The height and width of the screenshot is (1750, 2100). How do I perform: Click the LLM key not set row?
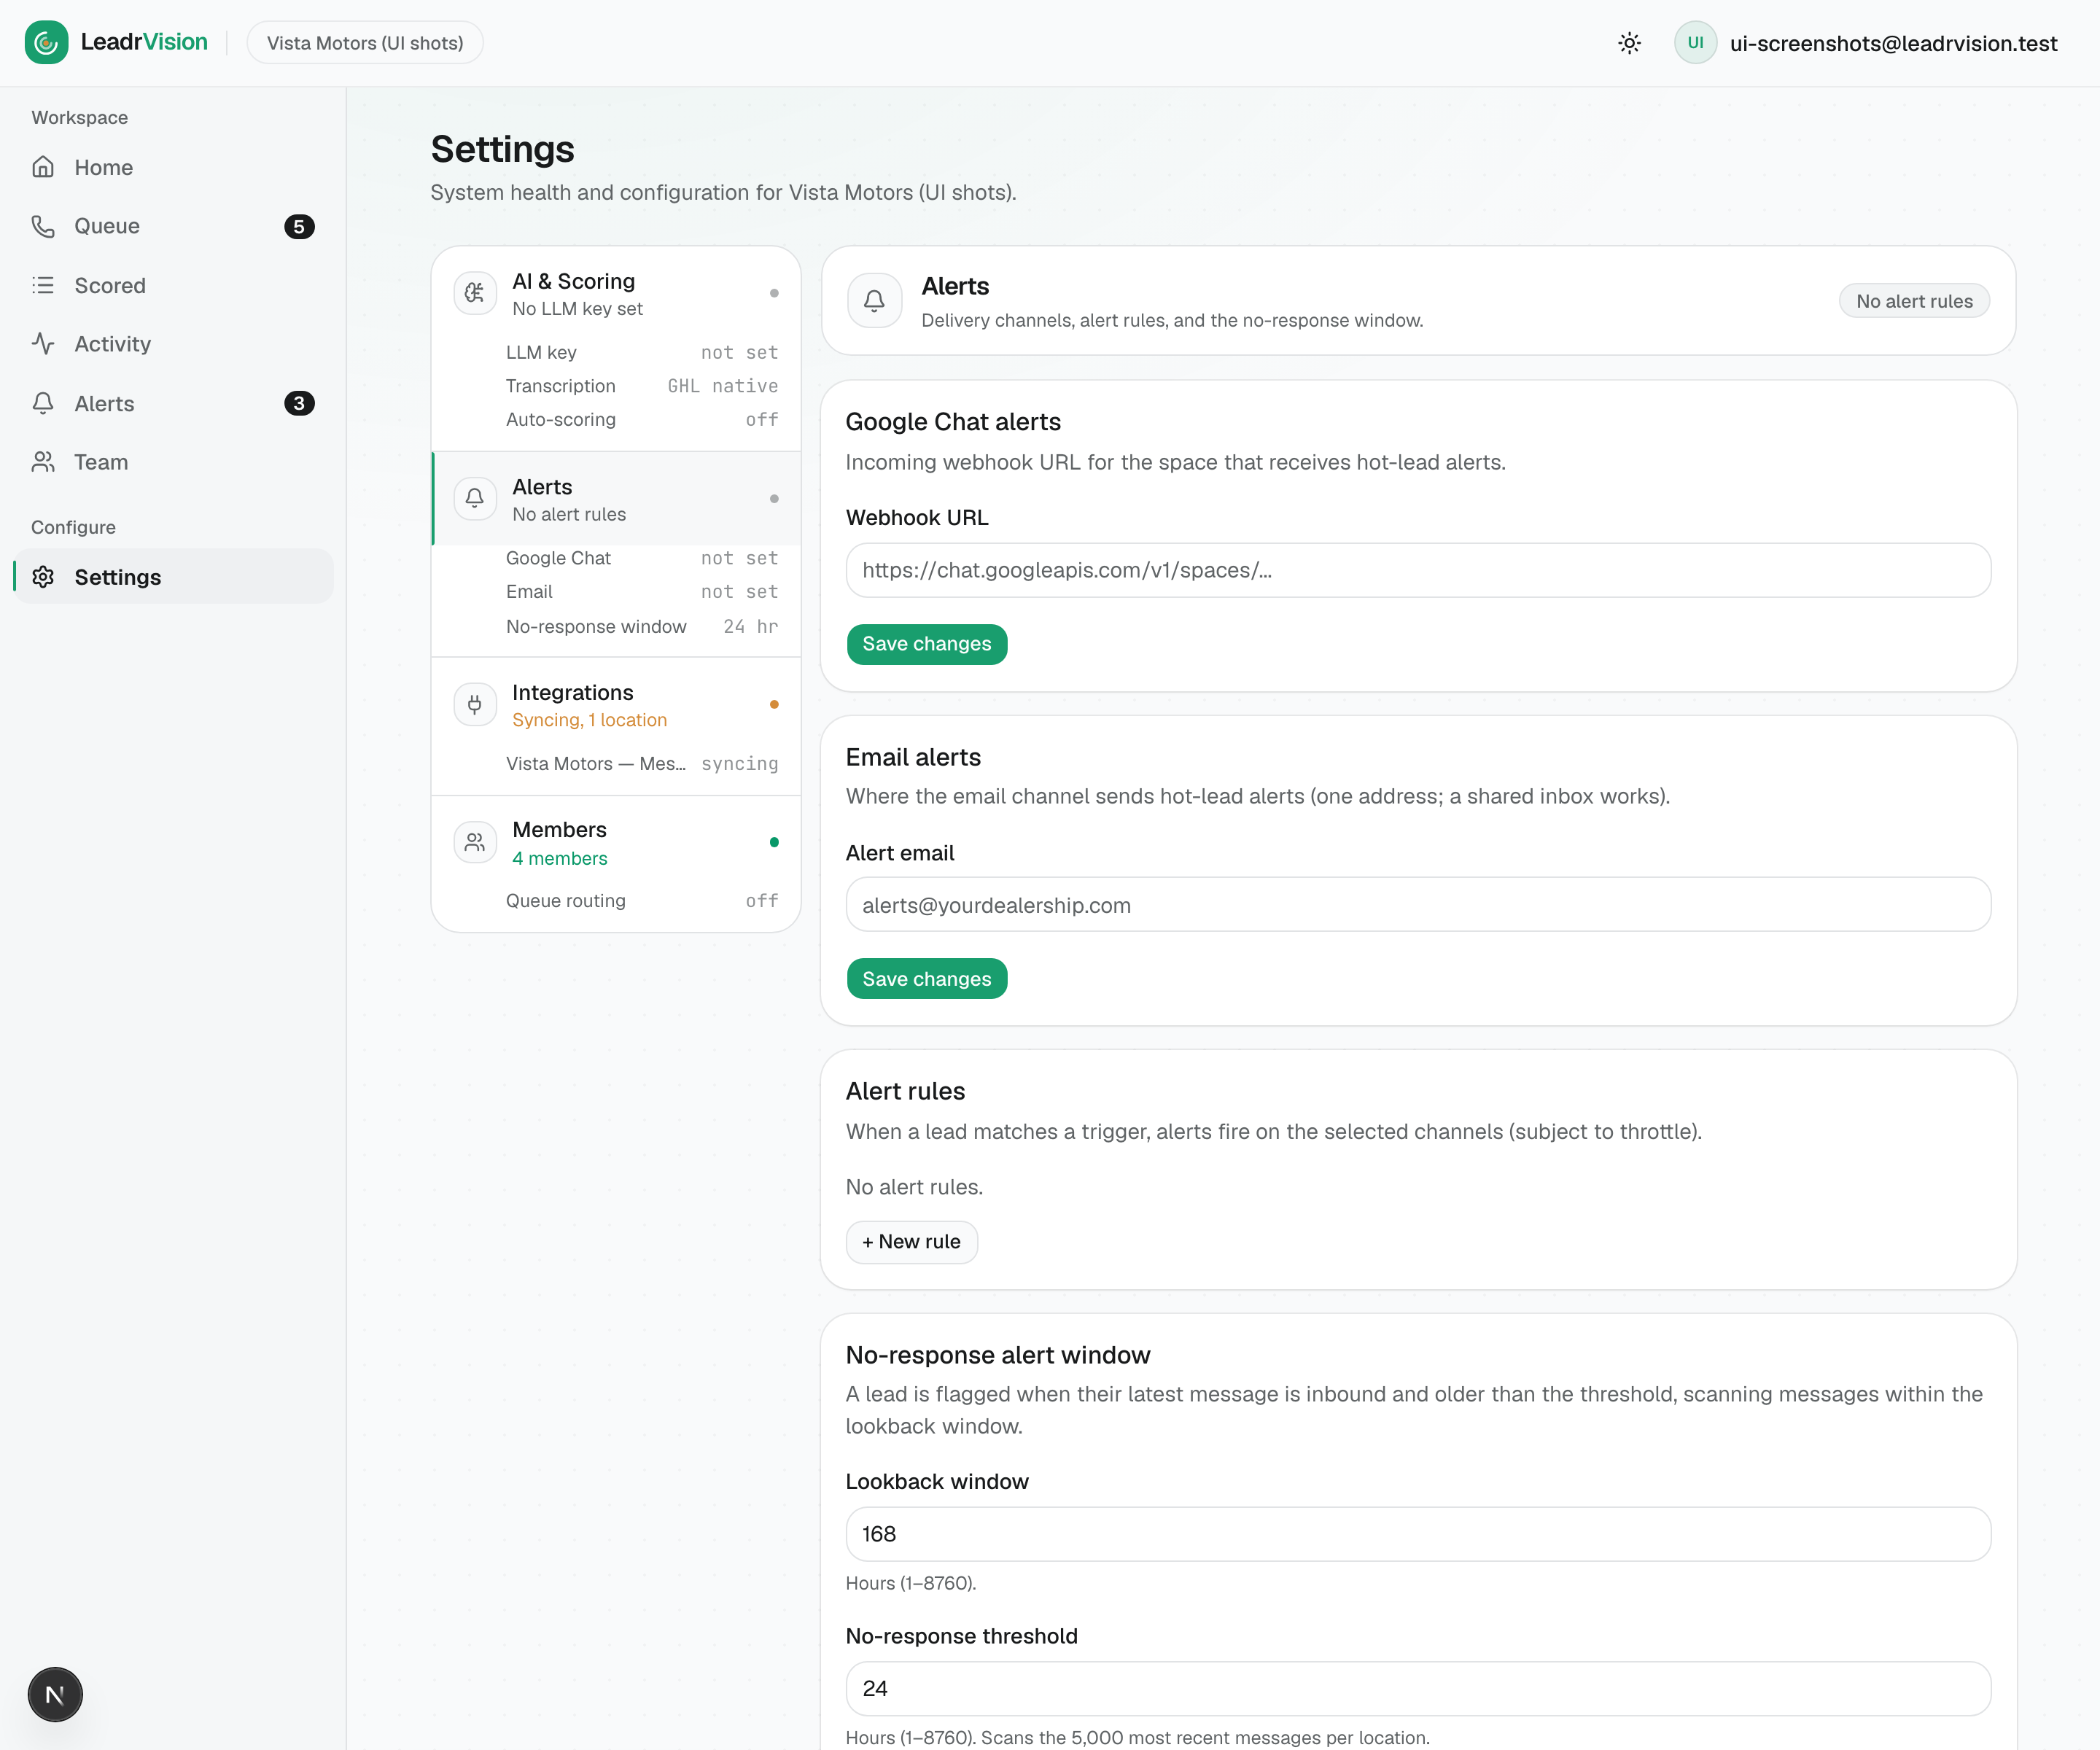click(x=641, y=352)
